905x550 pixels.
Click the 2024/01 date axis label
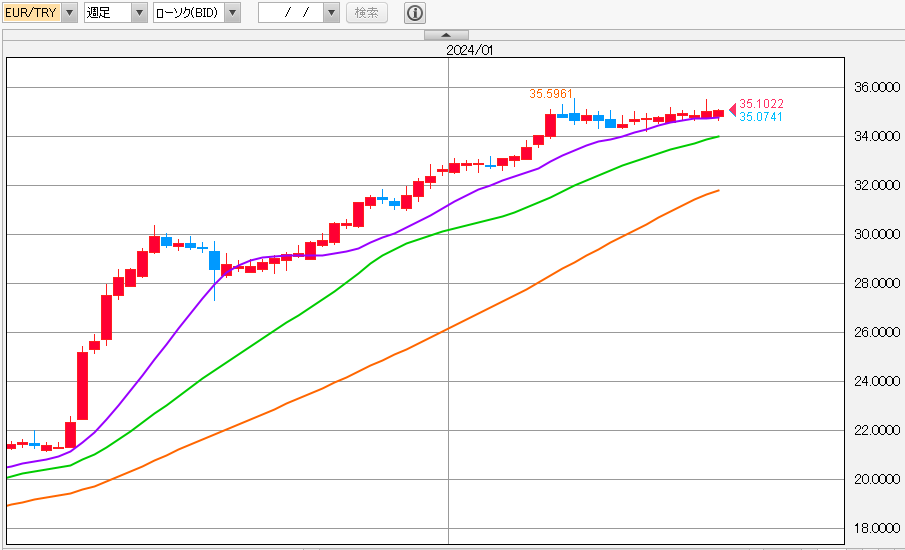coord(469,50)
